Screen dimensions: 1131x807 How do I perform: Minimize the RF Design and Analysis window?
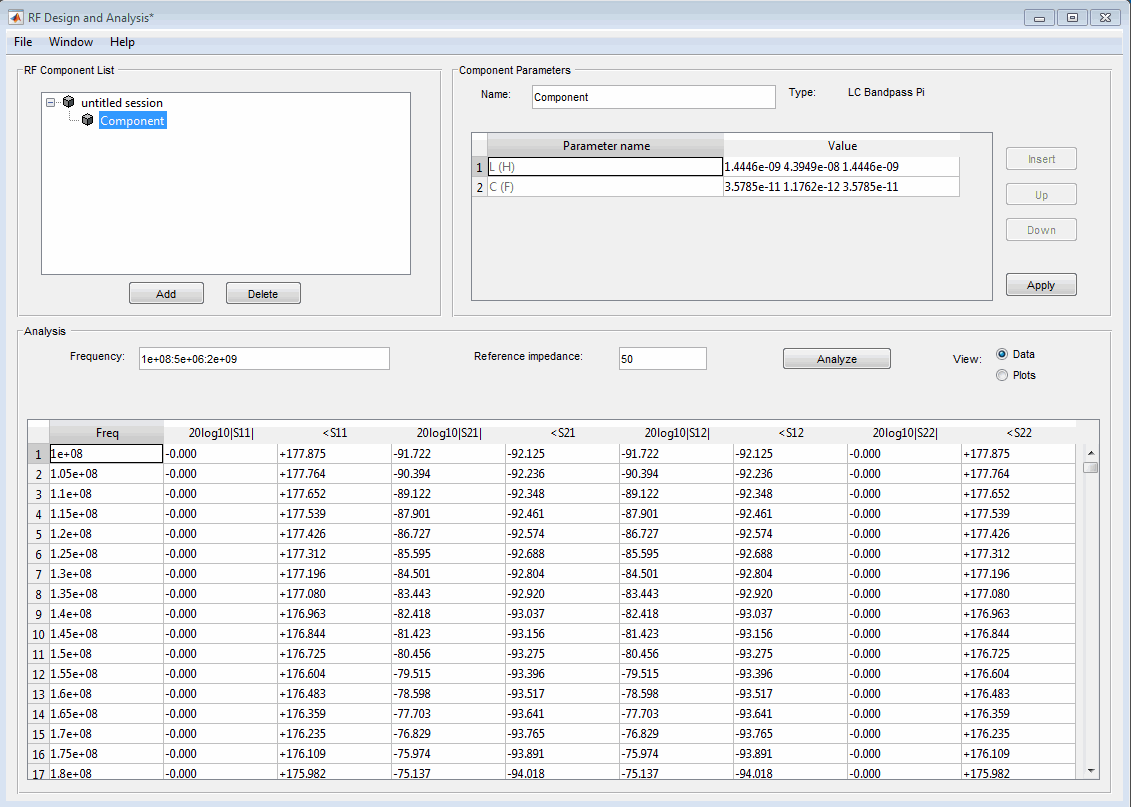click(x=1039, y=18)
